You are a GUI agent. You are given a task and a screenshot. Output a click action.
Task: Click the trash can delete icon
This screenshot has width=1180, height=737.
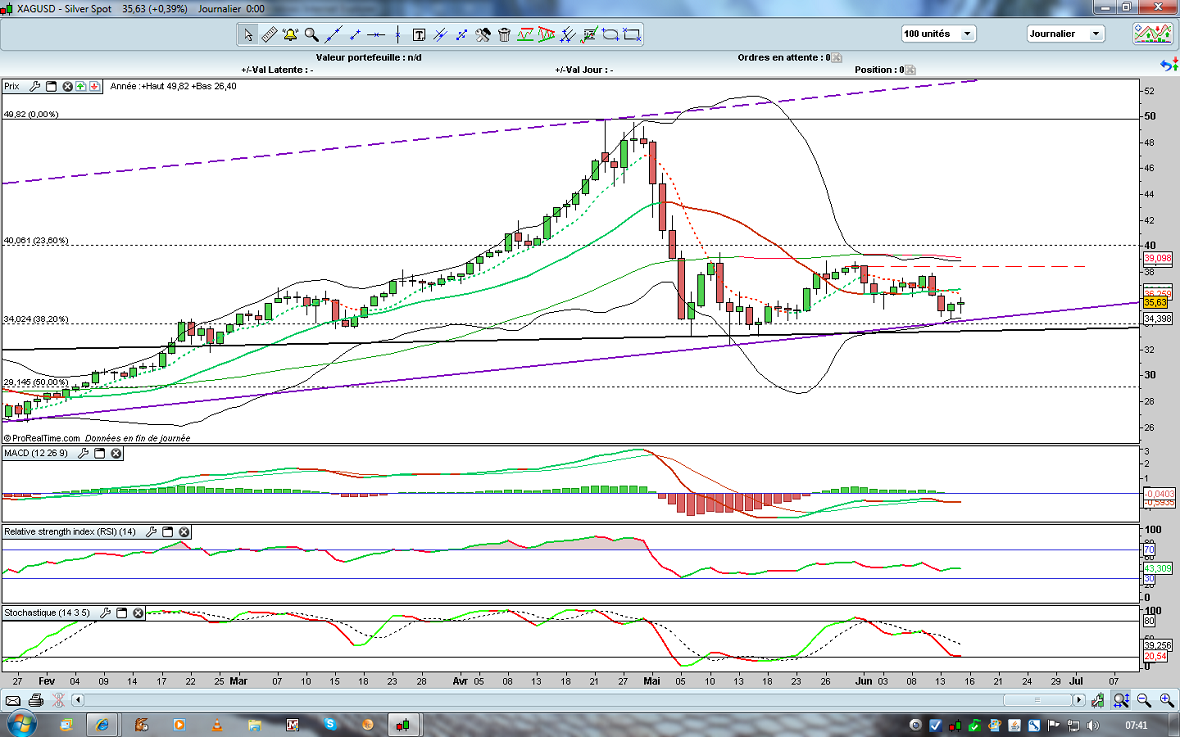(504, 34)
